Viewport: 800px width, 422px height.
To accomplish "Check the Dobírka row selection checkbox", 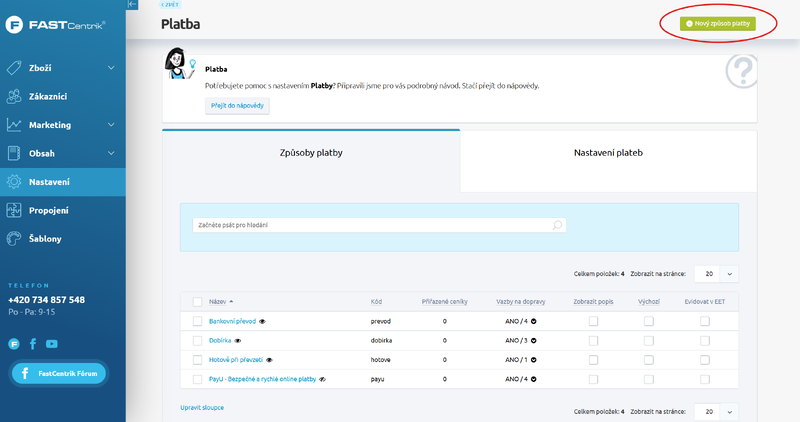I will tap(197, 340).
